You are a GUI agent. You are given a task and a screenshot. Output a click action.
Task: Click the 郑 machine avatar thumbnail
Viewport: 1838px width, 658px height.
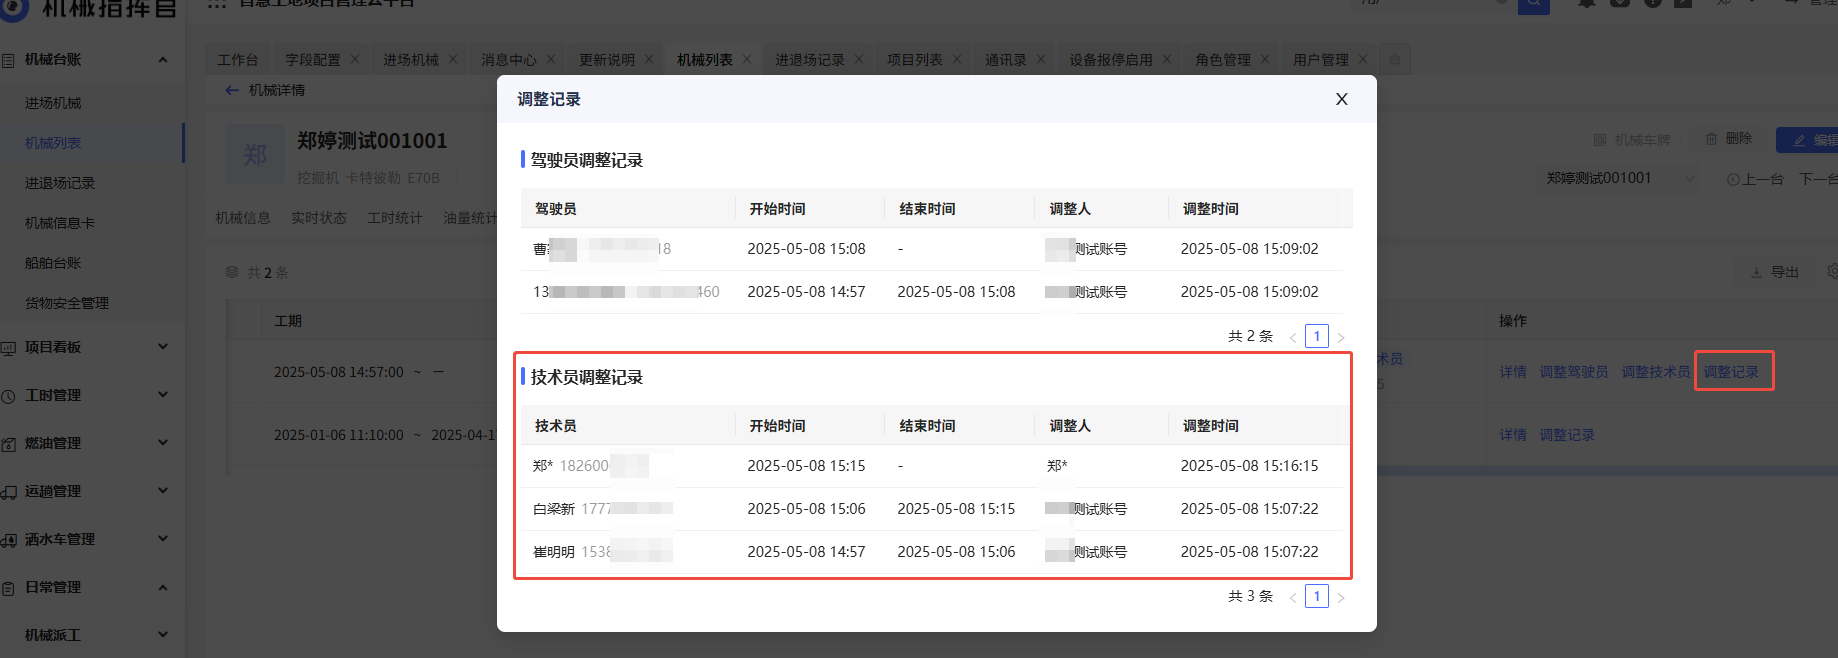tap(255, 154)
